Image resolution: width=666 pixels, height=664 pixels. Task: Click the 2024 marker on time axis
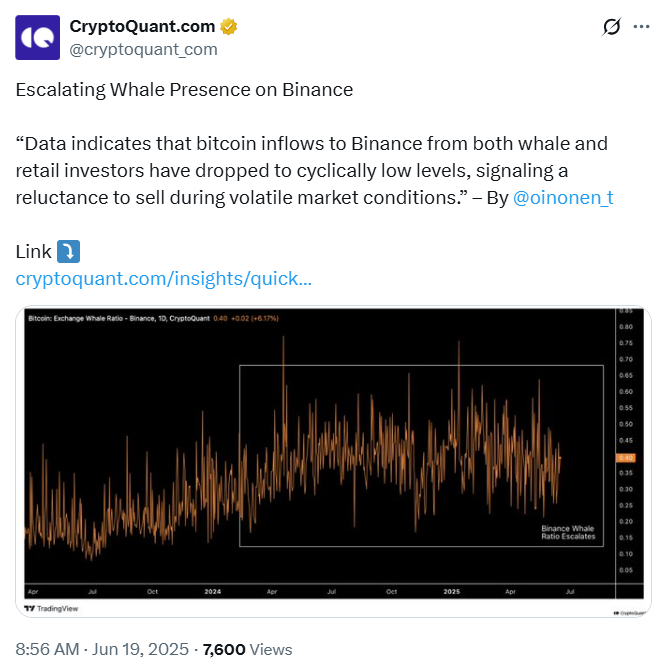point(212,591)
